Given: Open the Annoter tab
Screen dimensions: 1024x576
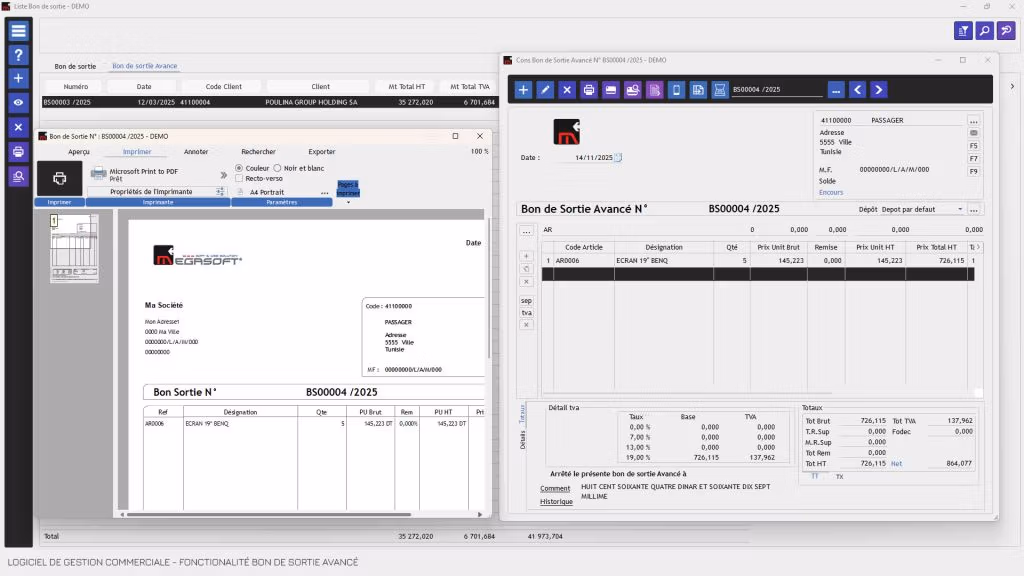Looking at the screenshot, I should point(196,152).
